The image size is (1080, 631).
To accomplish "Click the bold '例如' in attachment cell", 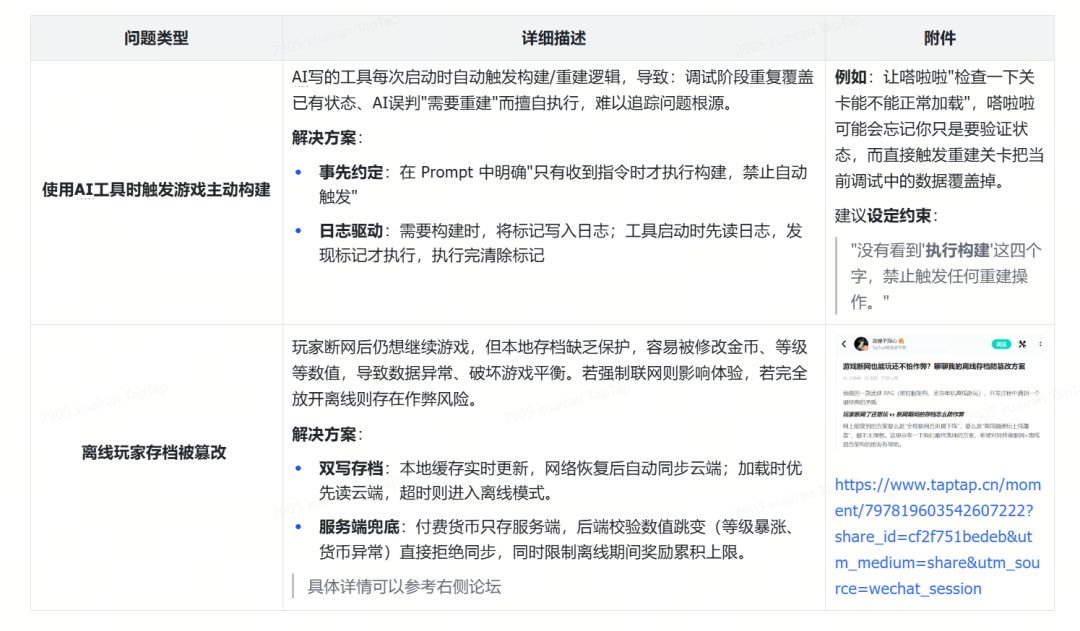I will (x=851, y=77).
